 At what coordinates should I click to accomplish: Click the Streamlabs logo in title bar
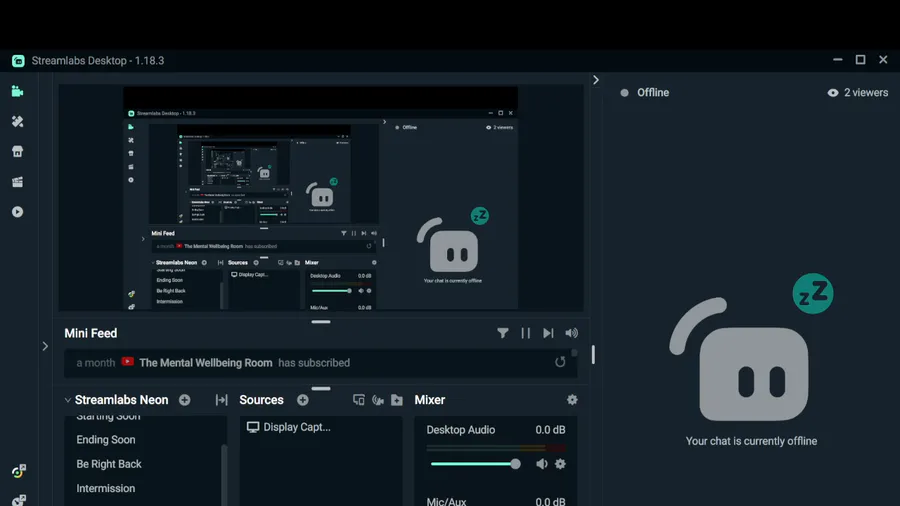point(18,61)
